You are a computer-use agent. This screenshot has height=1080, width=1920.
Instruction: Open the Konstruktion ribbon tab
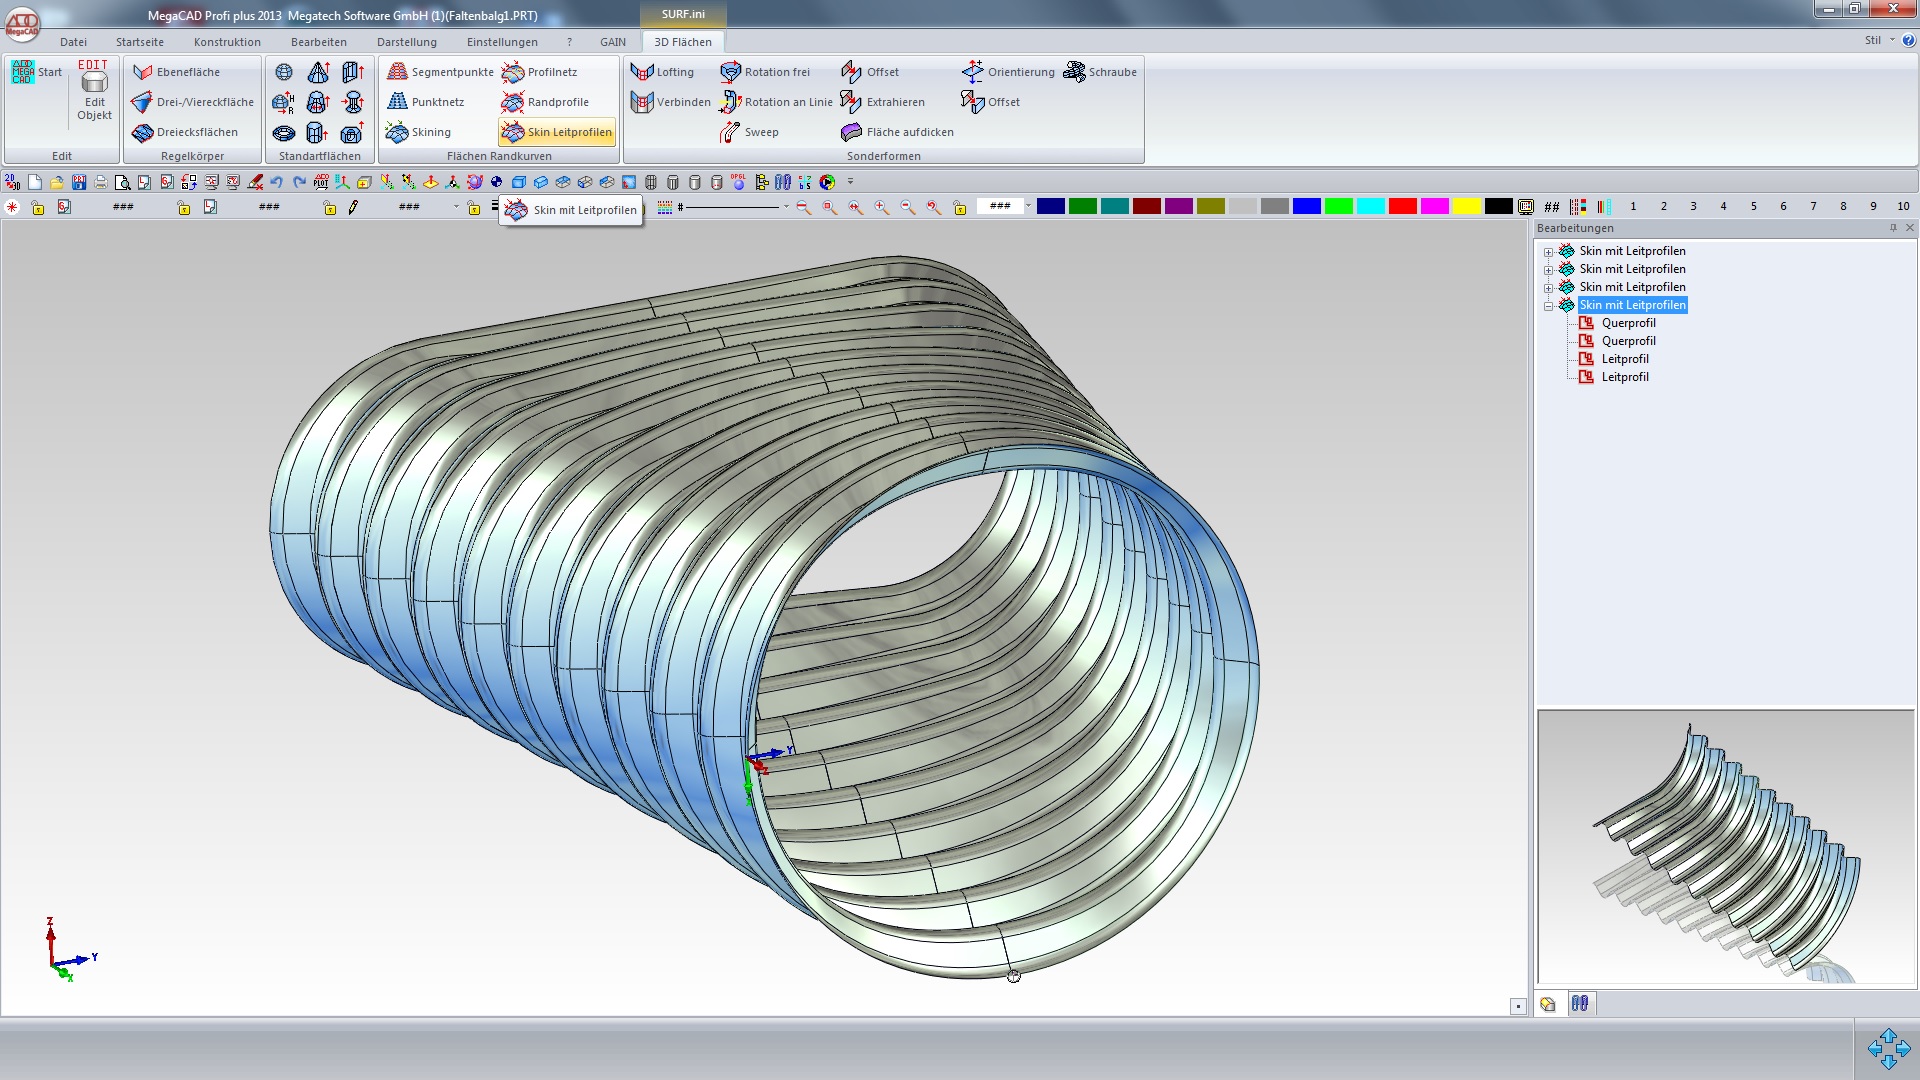coord(227,42)
